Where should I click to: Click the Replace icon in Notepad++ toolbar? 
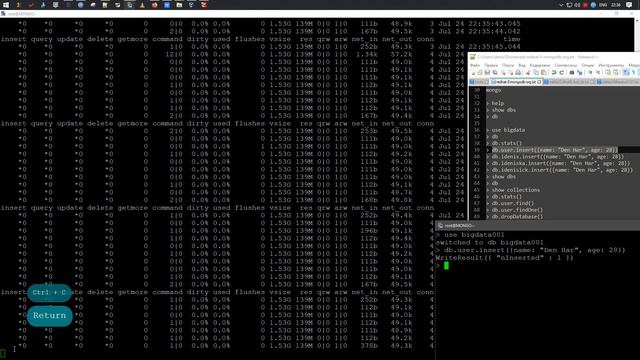[580, 73]
